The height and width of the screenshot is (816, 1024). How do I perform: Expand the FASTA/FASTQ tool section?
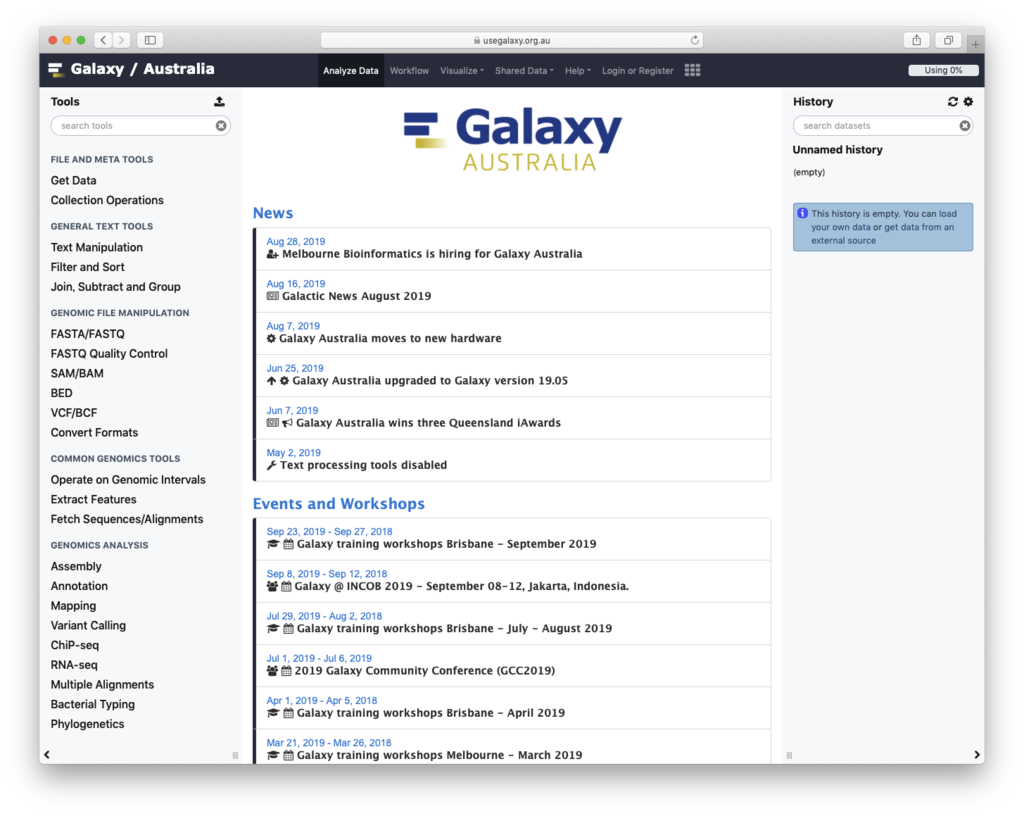click(88, 334)
